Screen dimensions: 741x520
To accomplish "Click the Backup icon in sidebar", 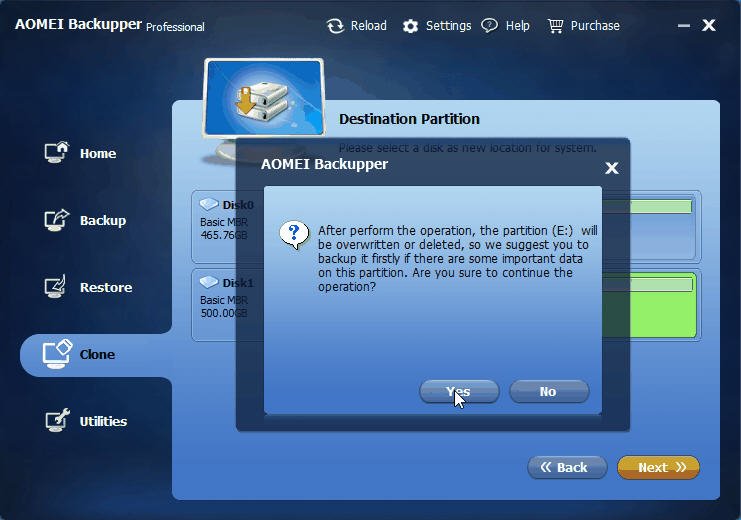I will 57,220.
